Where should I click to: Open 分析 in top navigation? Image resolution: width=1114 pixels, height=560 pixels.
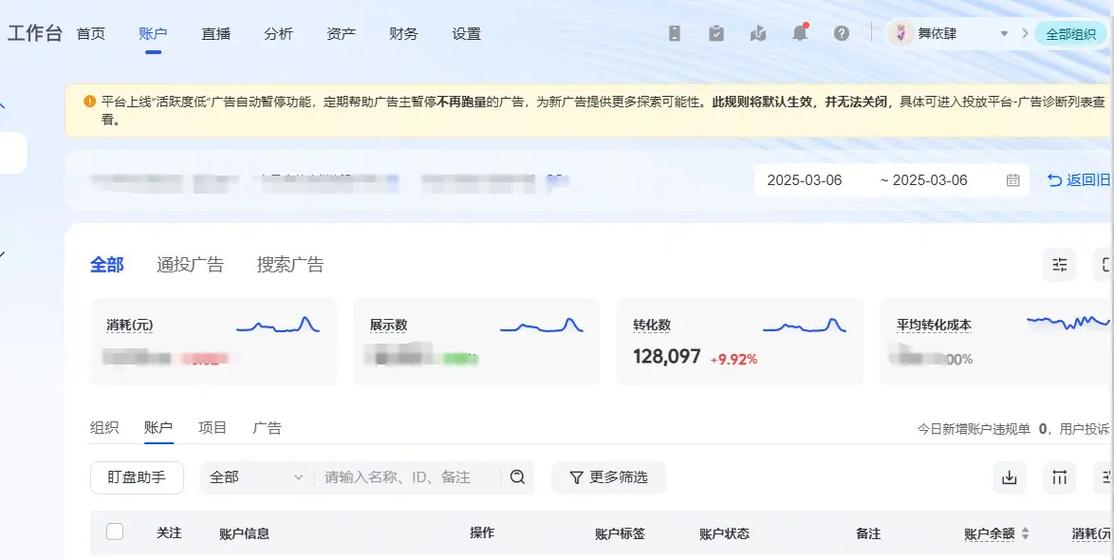coord(278,33)
